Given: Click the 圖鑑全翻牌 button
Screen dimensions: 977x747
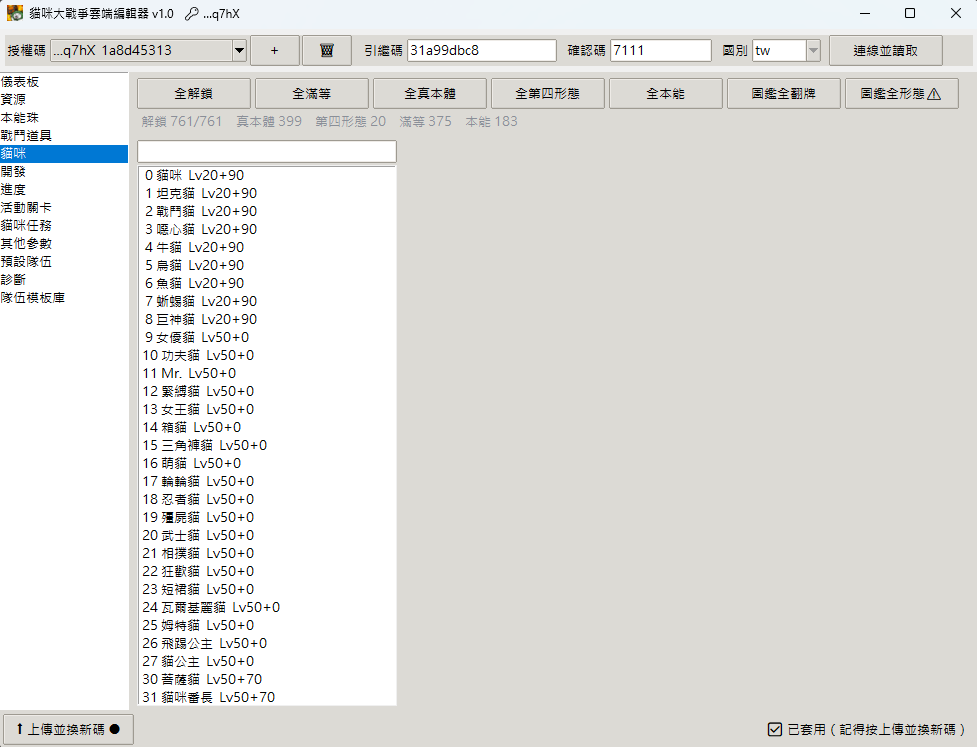Looking at the screenshot, I should (x=783, y=93).
